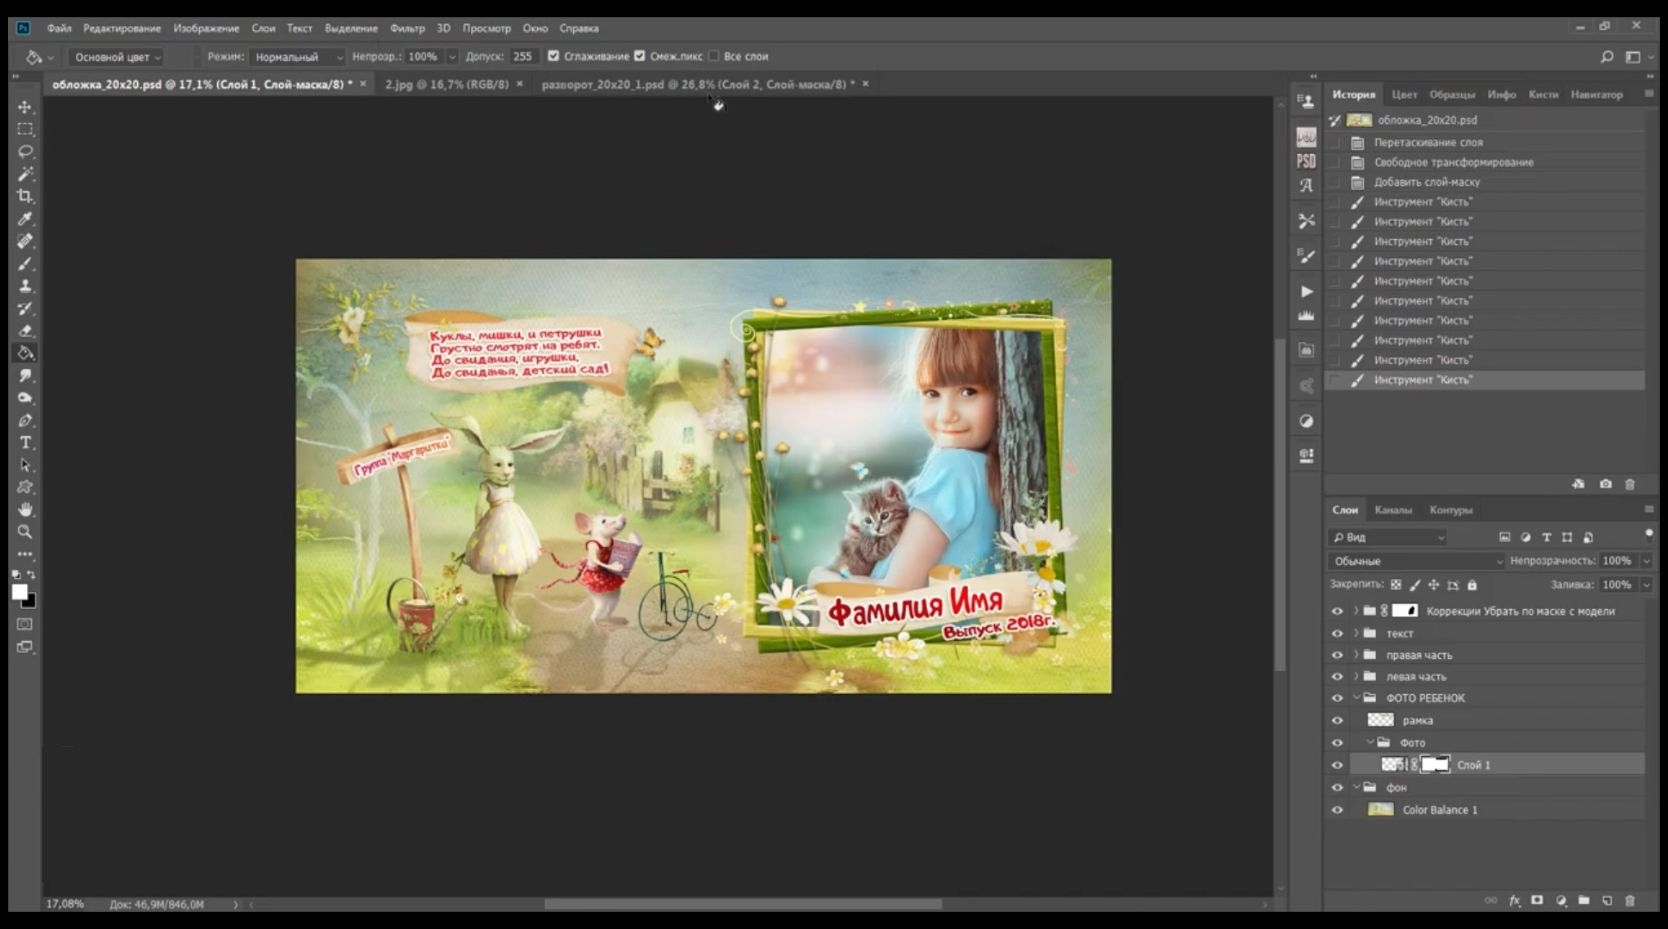Select the Healing Brush tool
Image resolution: width=1668 pixels, height=929 pixels.
tap(25, 241)
